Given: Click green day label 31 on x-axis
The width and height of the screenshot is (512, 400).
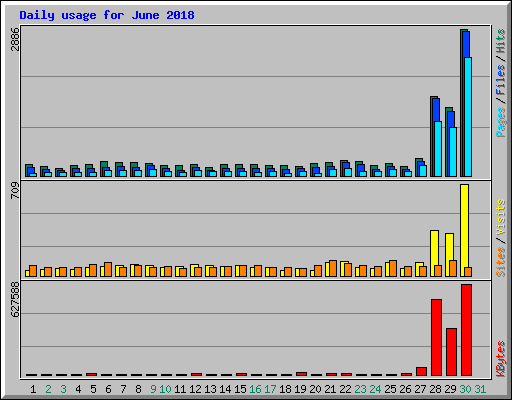Looking at the screenshot, I should click(x=480, y=389).
